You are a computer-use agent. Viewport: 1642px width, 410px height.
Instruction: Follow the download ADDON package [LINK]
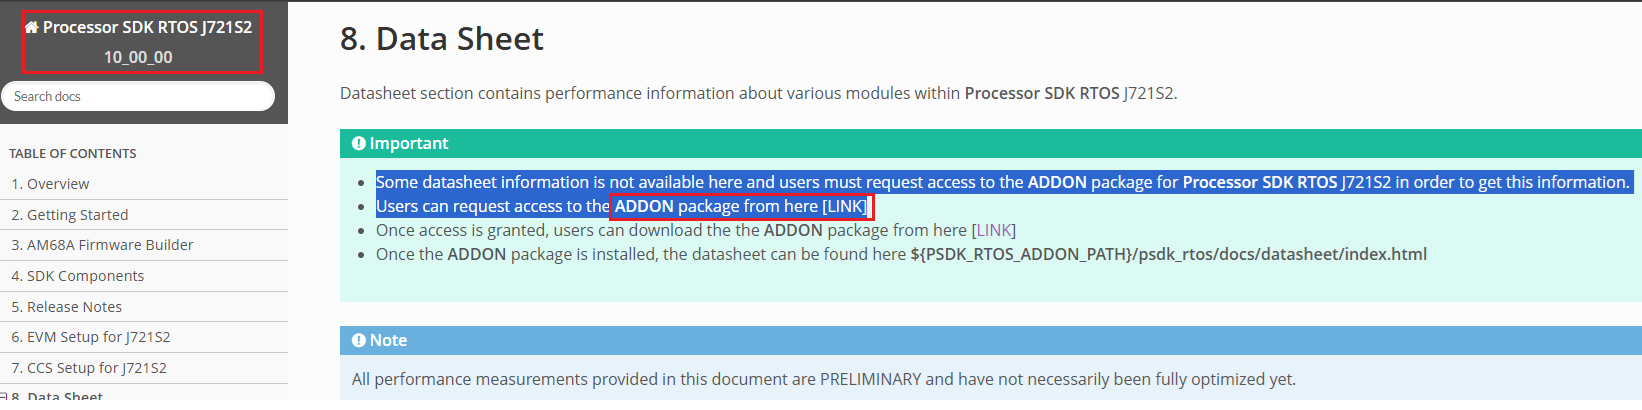[x=994, y=230]
